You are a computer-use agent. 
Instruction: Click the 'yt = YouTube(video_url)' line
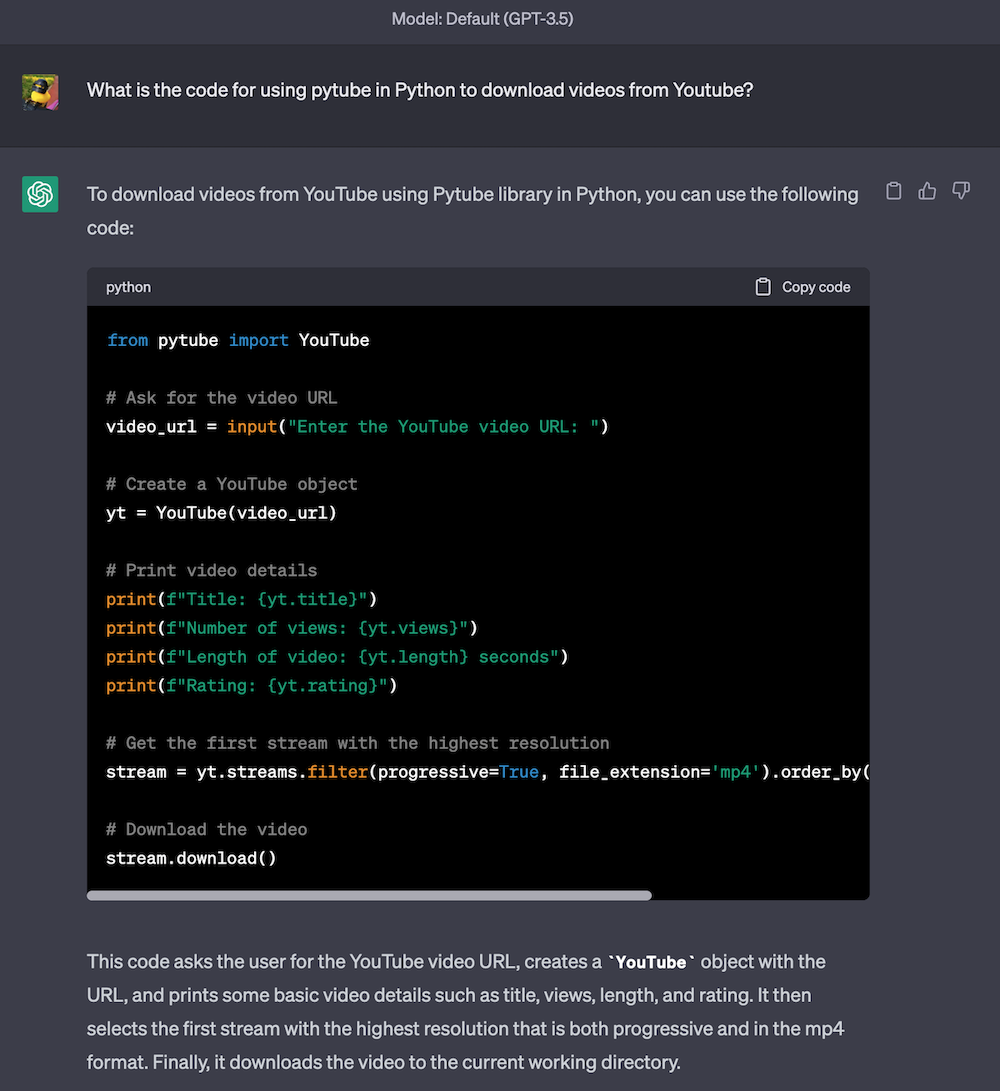pos(221,513)
